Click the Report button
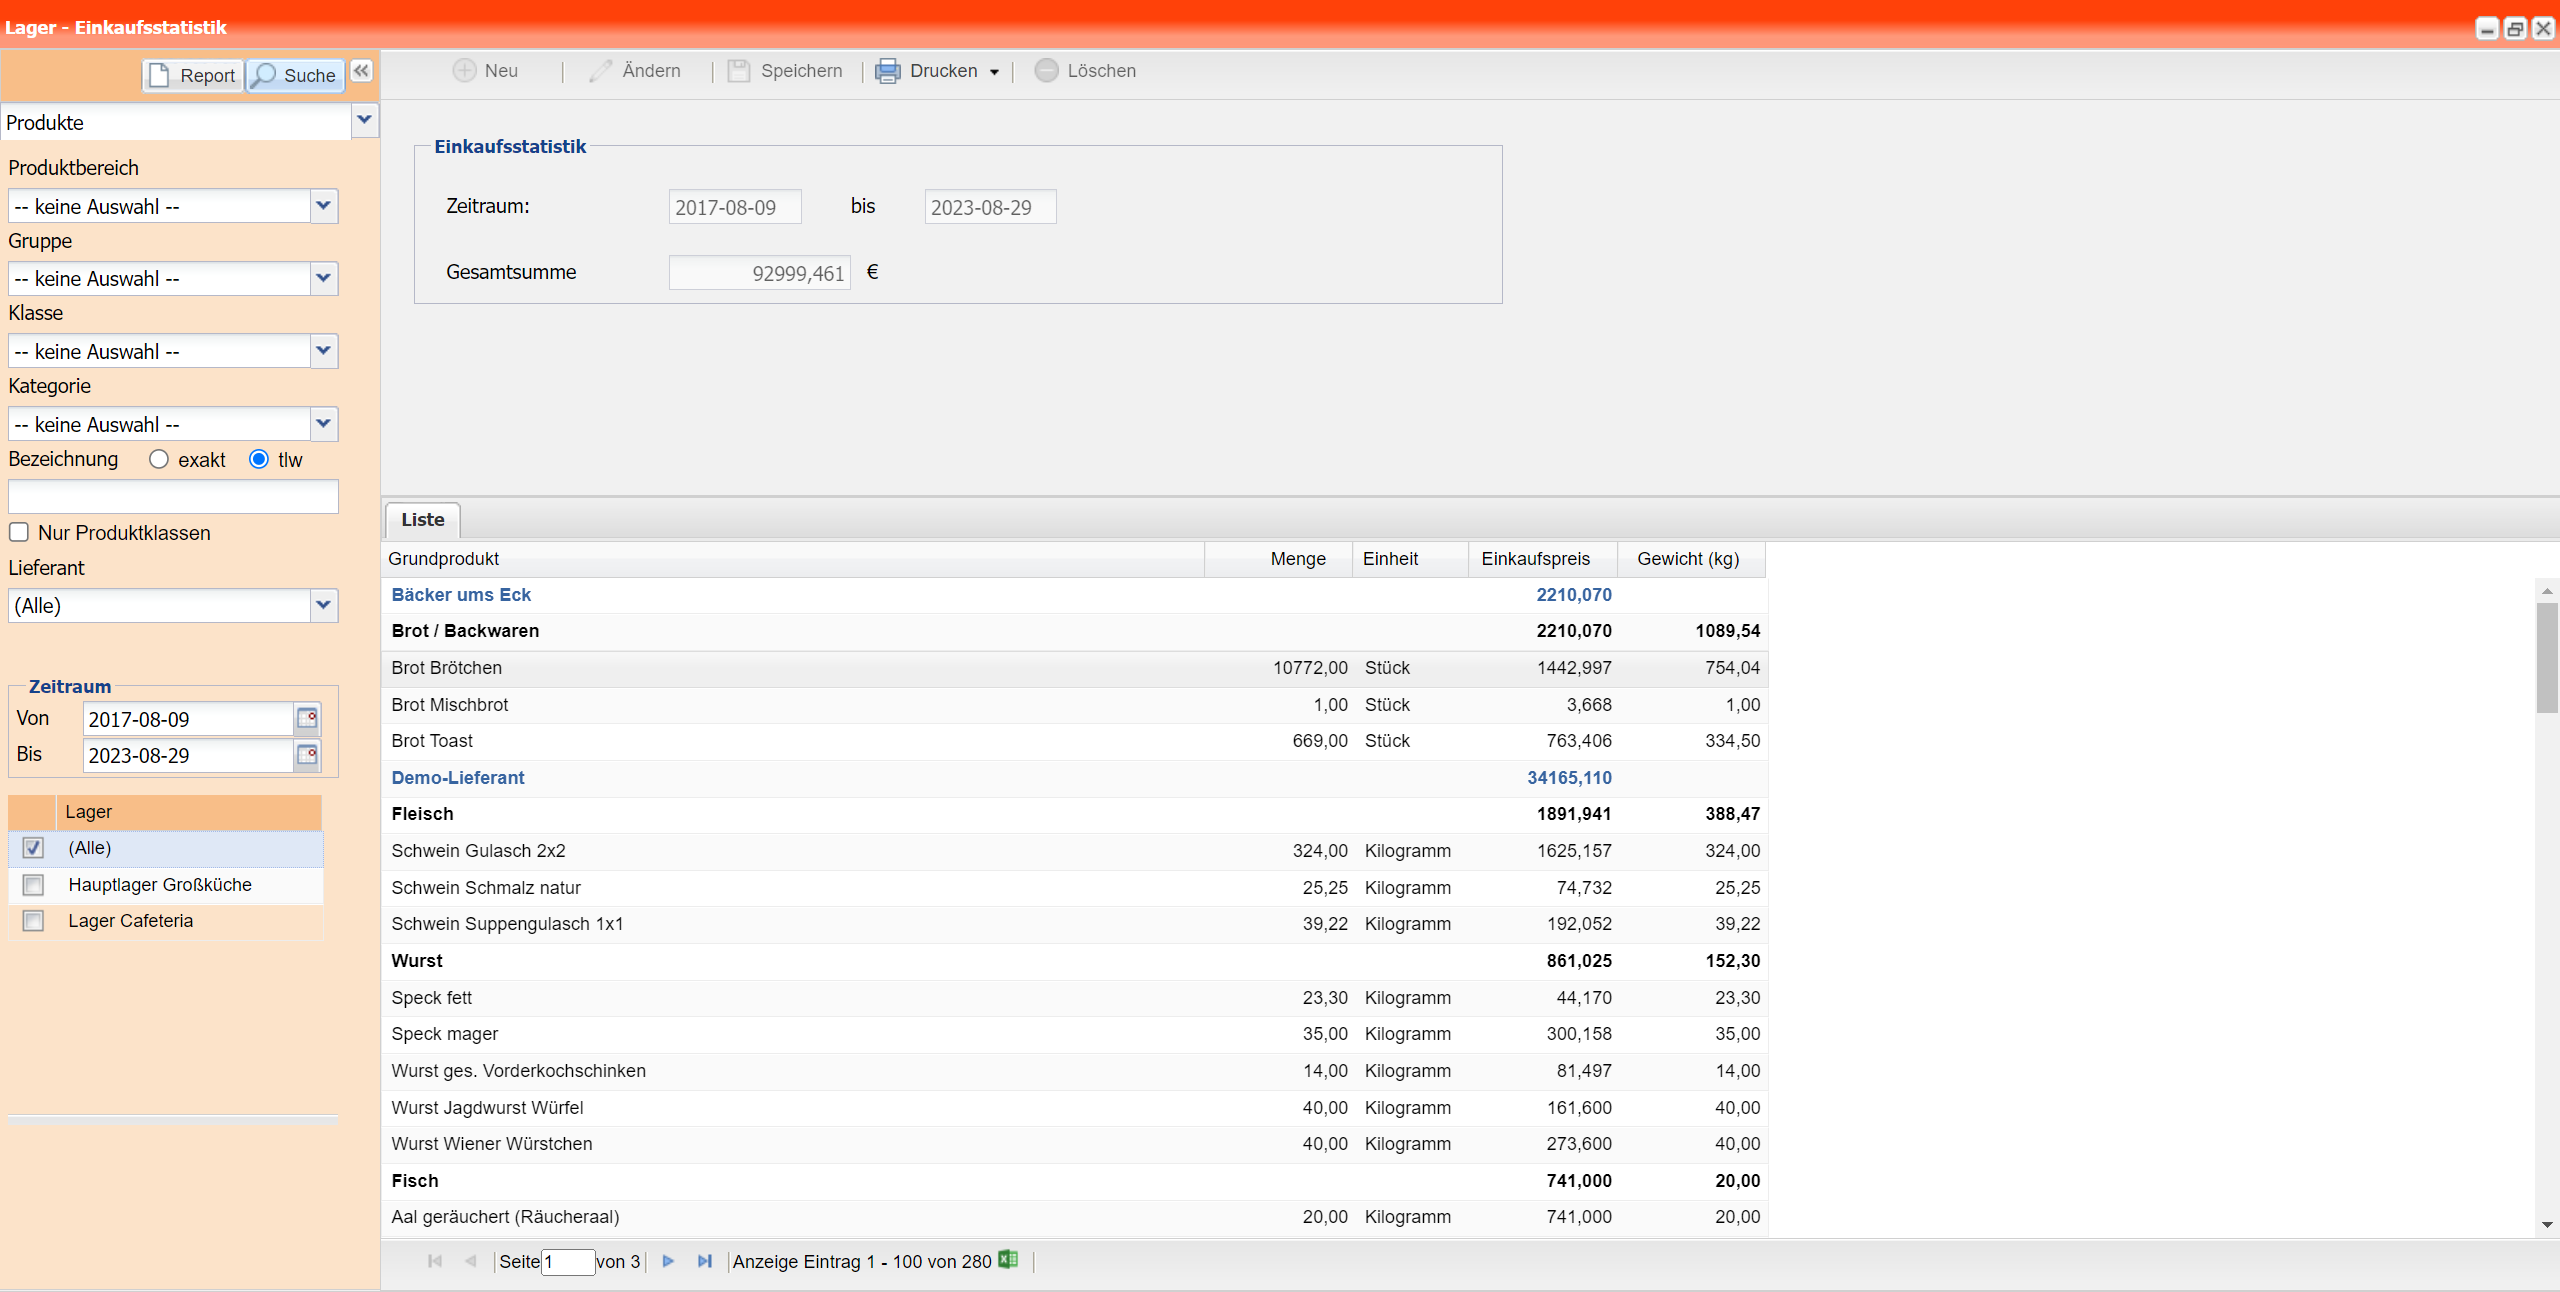Image resolution: width=2560 pixels, height=1292 pixels. [x=194, y=75]
